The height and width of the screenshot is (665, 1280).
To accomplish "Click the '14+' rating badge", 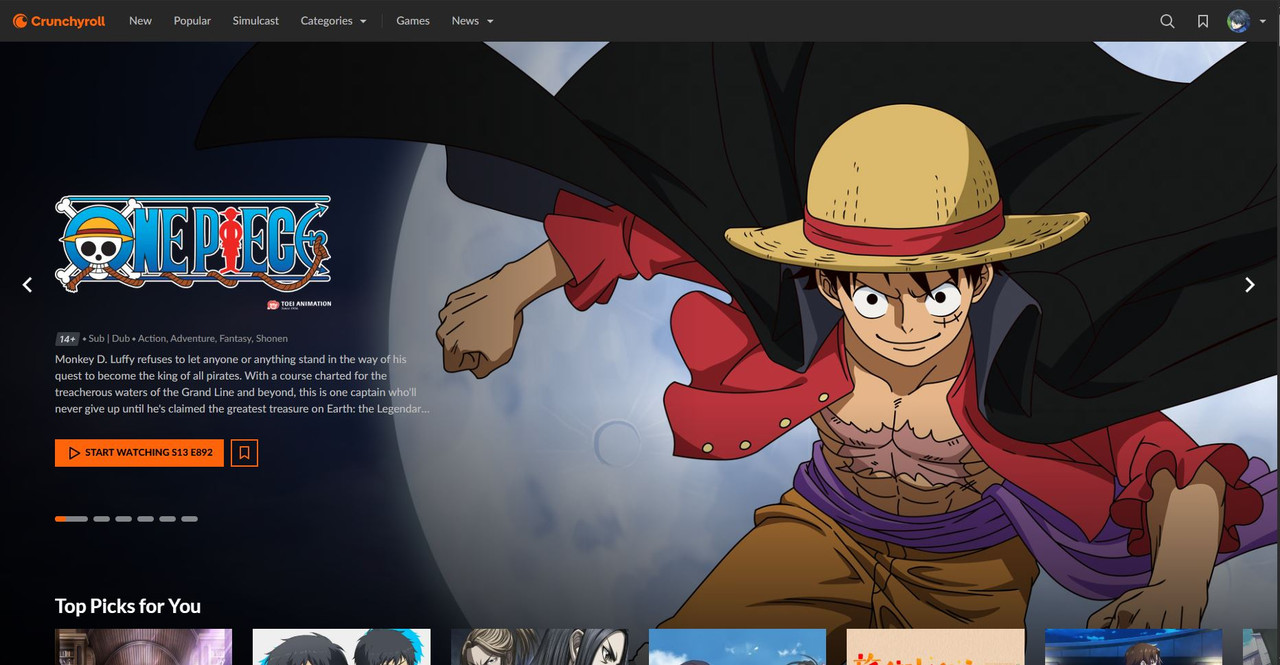I will 68,339.
